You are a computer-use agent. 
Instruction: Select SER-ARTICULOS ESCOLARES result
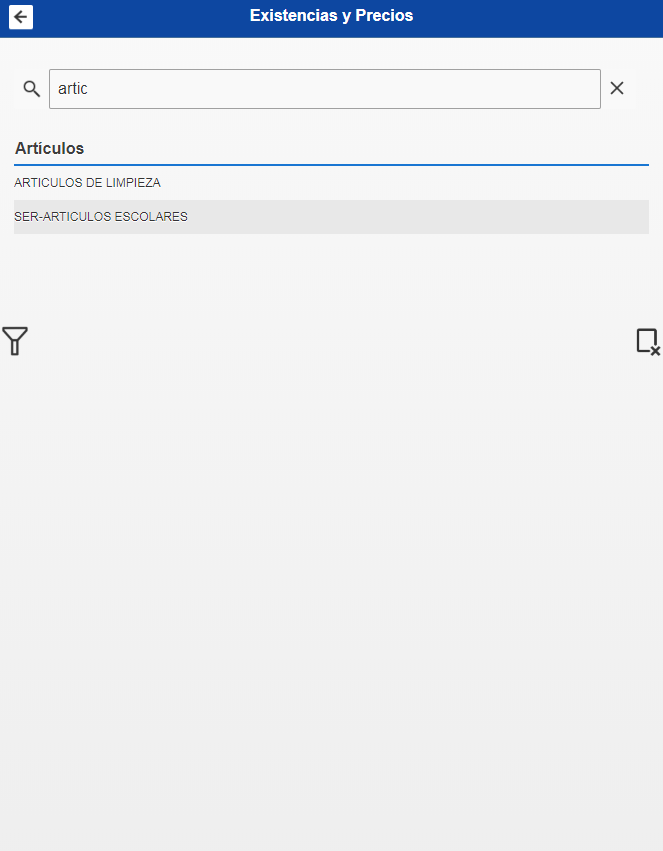(x=331, y=217)
